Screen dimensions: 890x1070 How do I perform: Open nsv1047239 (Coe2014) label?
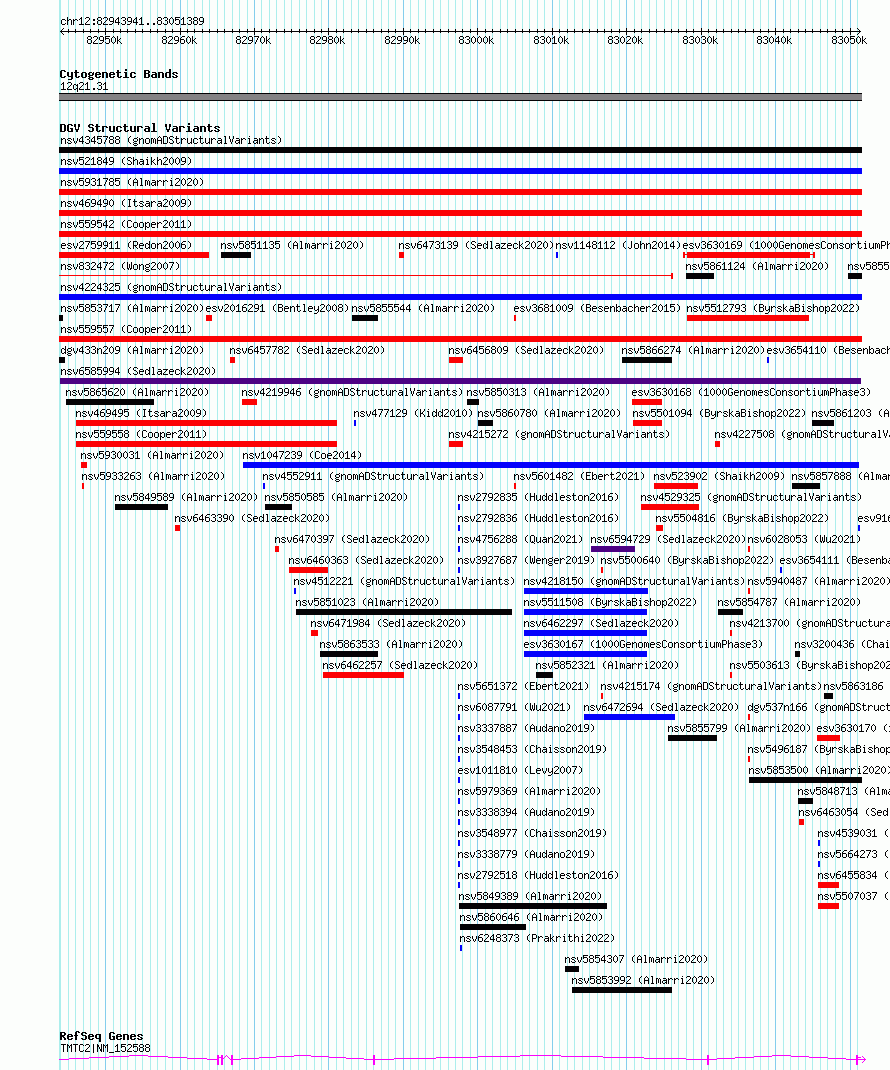point(302,455)
